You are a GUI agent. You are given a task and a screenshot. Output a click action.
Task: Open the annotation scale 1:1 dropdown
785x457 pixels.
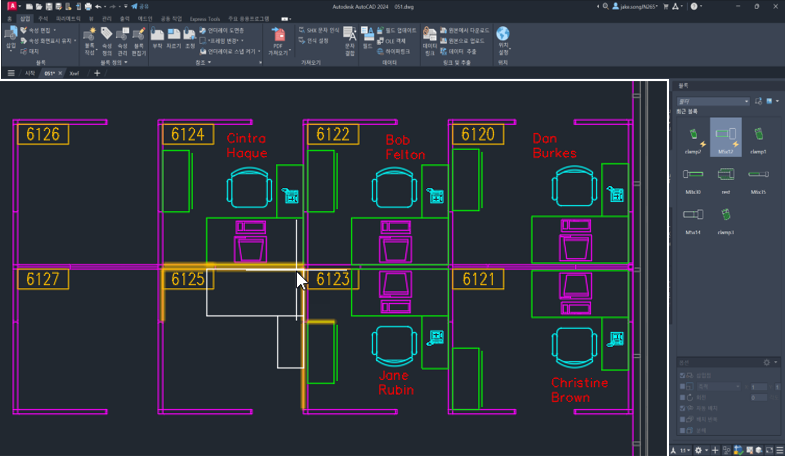[x=684, y=450]
